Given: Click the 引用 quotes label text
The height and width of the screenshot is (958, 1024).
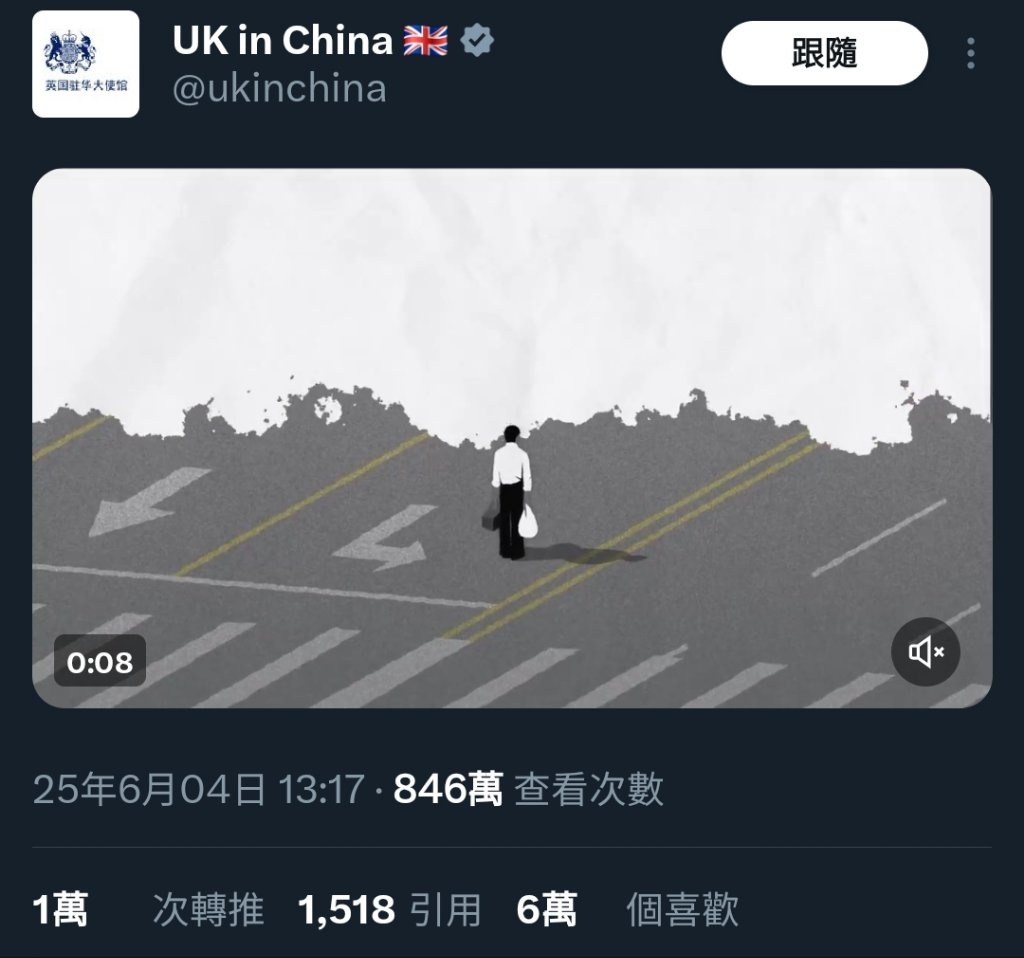Looking at the screenshot, I should tap(445, 909).
